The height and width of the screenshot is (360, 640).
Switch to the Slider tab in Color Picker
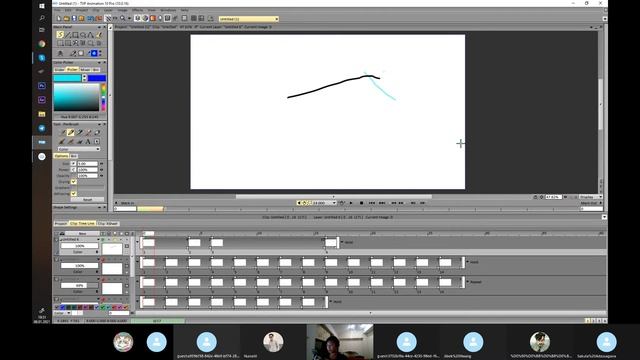click(60, 70)
